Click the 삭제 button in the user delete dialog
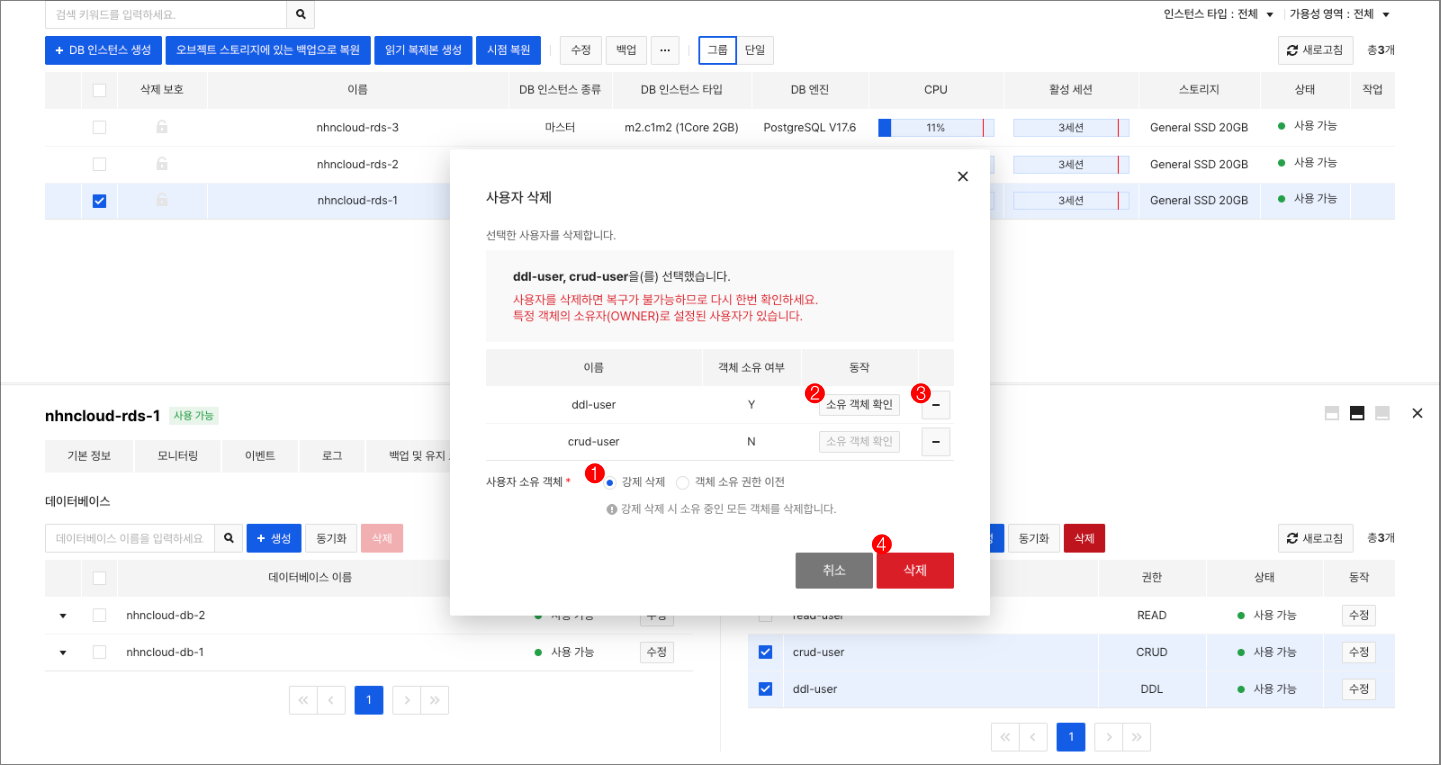Viewport: 1441px width, 765px height. pyautogui.click(x=914, y=570)
